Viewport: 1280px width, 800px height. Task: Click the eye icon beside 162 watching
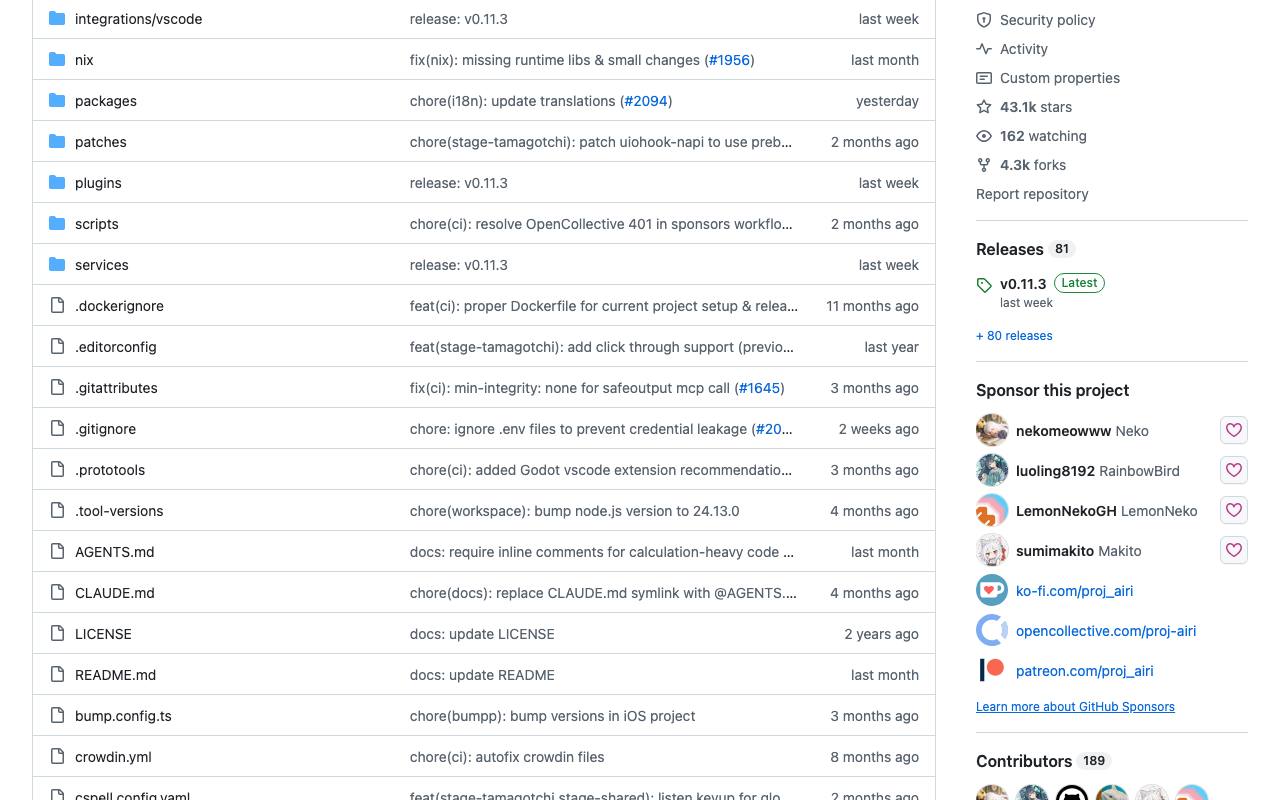coord(984,136)
